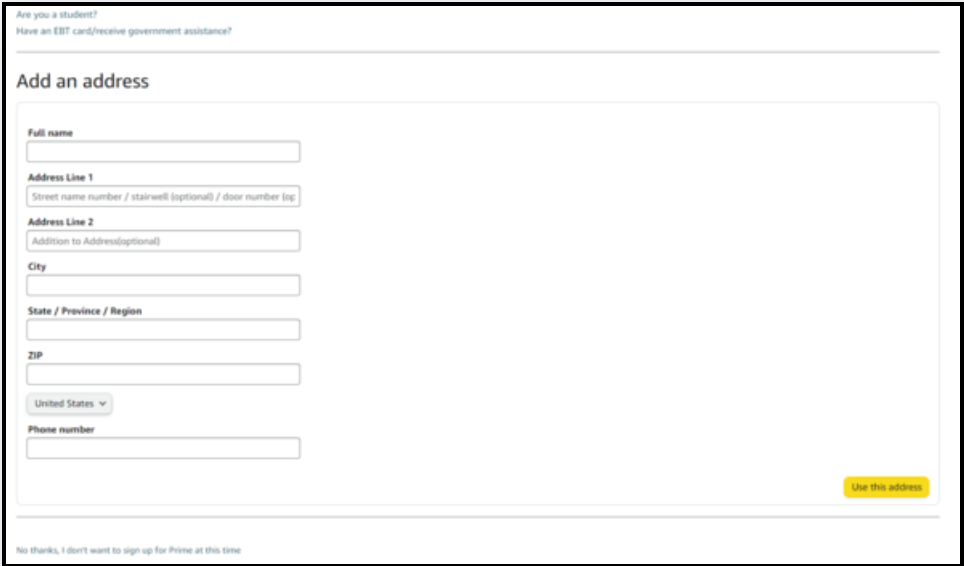Screen dimensions: 964x566
Task: Select the Address Line 2 optional field
Action: click(163, 241)
